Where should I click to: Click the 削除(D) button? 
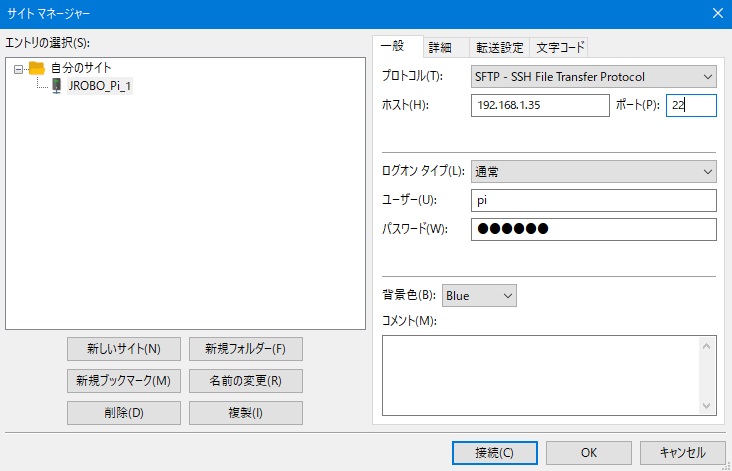(x=124, y=413)
